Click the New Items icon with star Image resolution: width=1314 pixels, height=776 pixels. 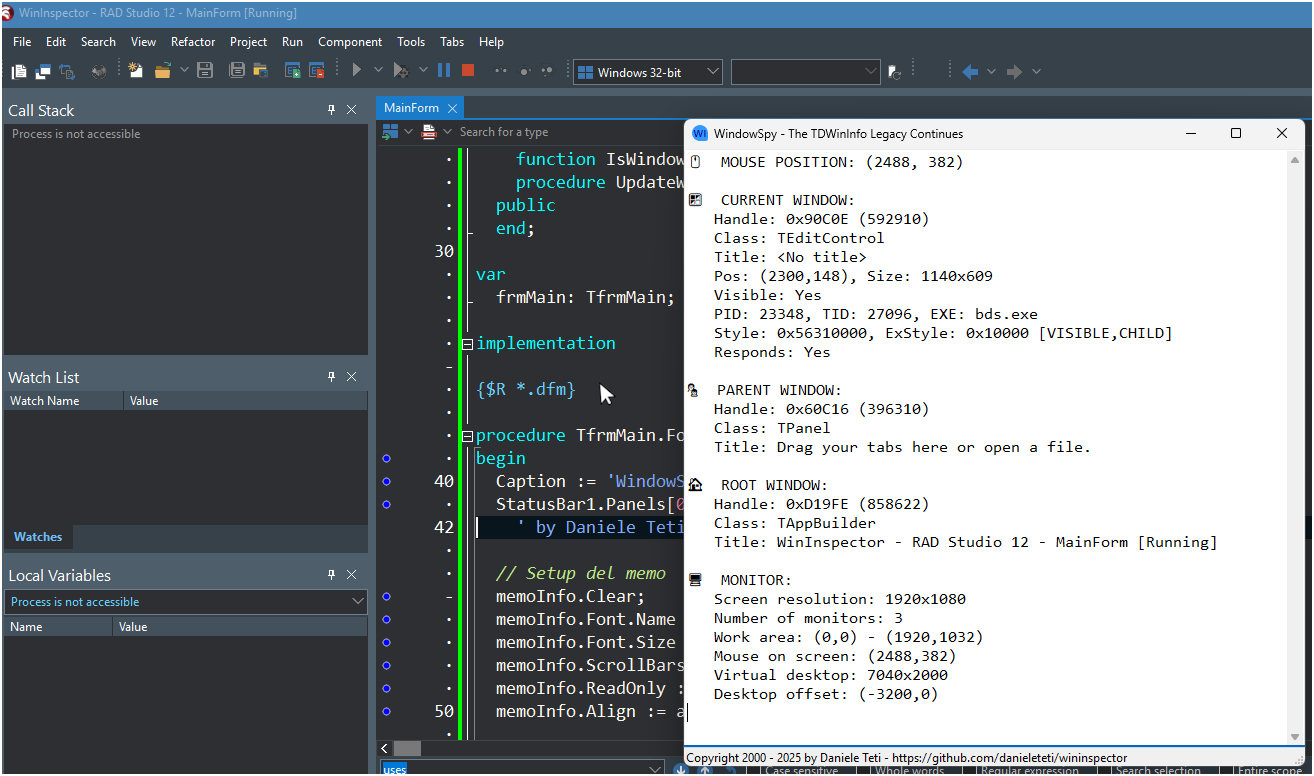coord(135,70)
